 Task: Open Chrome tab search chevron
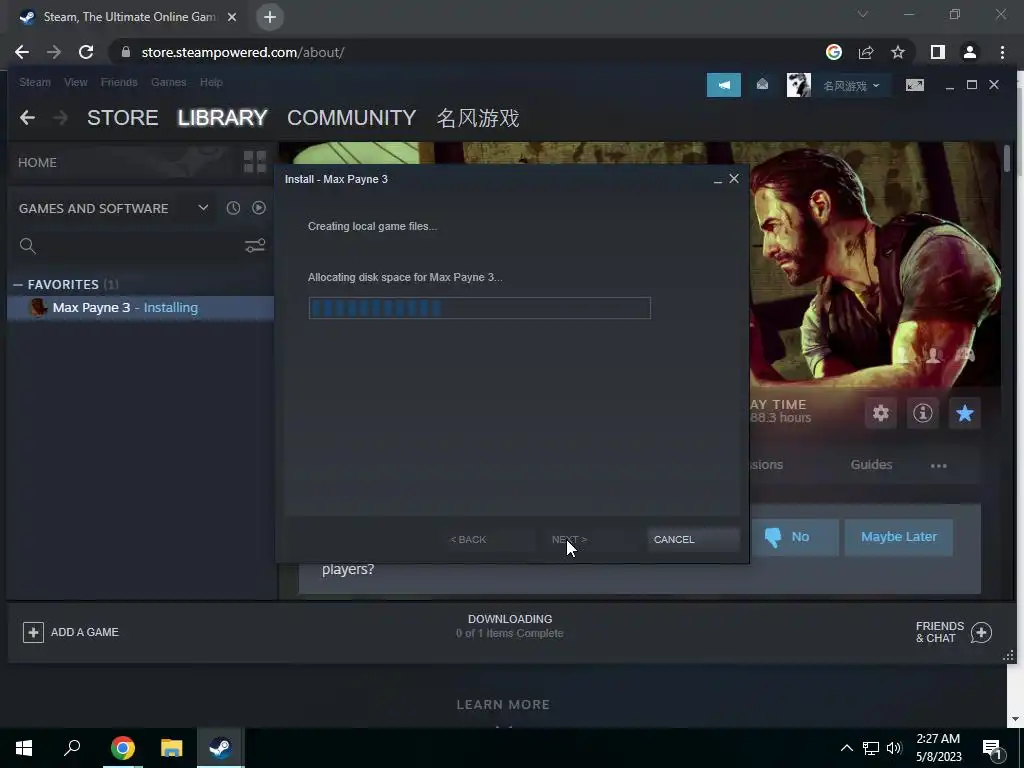pos(863,14)
